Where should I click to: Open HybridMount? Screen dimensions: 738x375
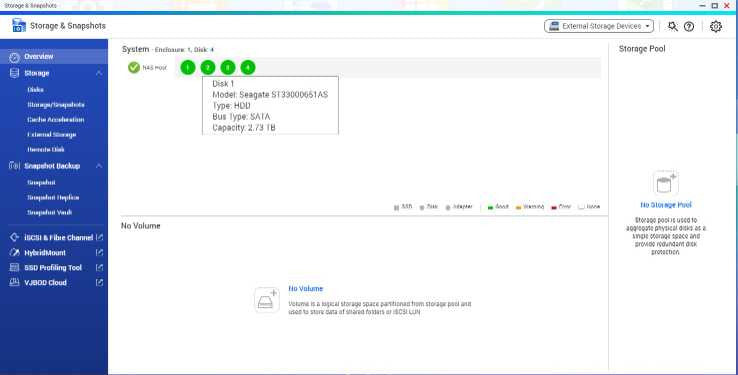[45, 253]
